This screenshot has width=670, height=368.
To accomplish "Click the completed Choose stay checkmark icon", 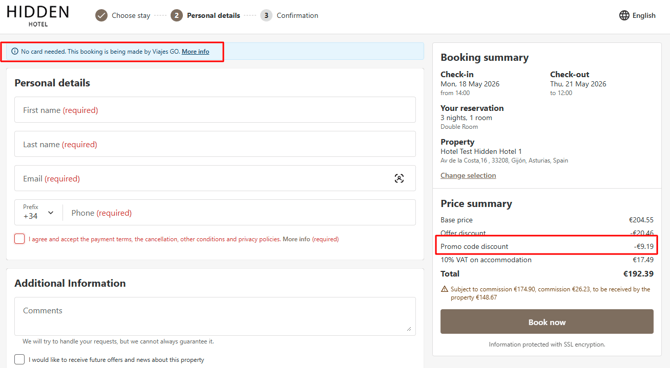I will click(x=101, y=15).
